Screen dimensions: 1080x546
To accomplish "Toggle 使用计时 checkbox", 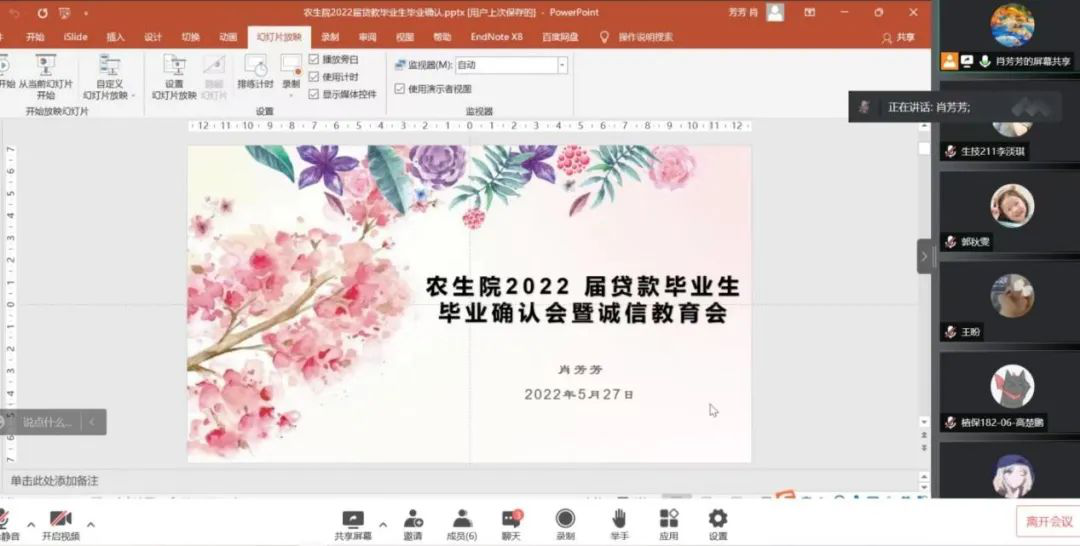I will pyautogui.click(x=314, y=77).
